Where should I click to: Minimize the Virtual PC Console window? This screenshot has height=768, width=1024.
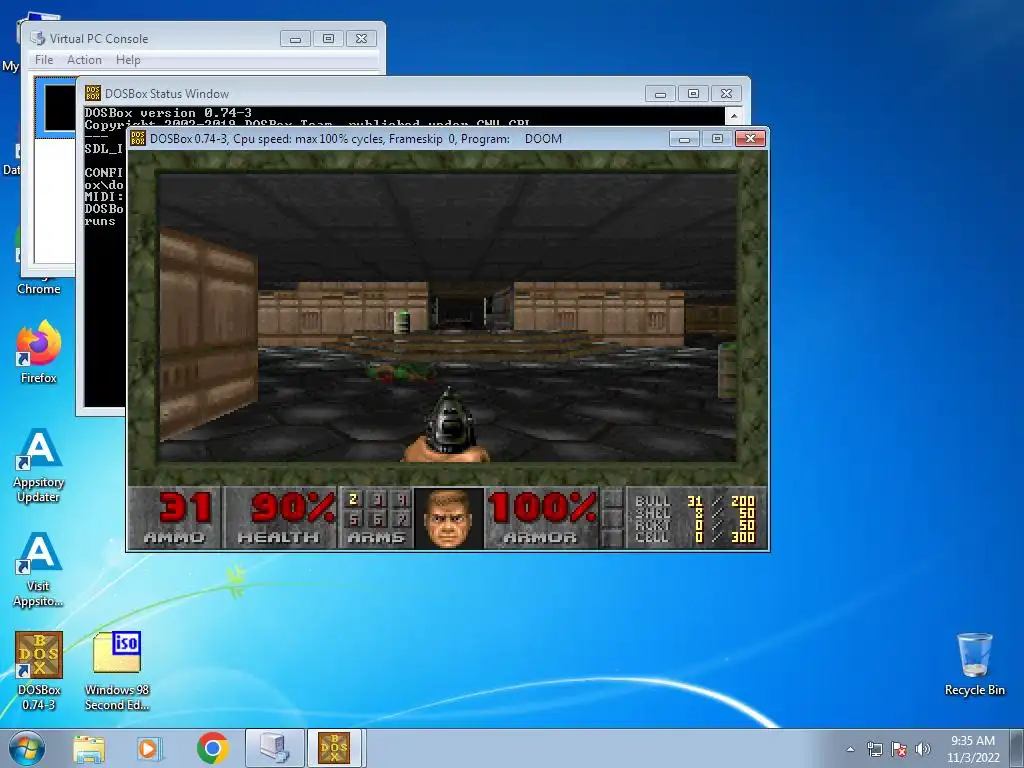(295, 39)
